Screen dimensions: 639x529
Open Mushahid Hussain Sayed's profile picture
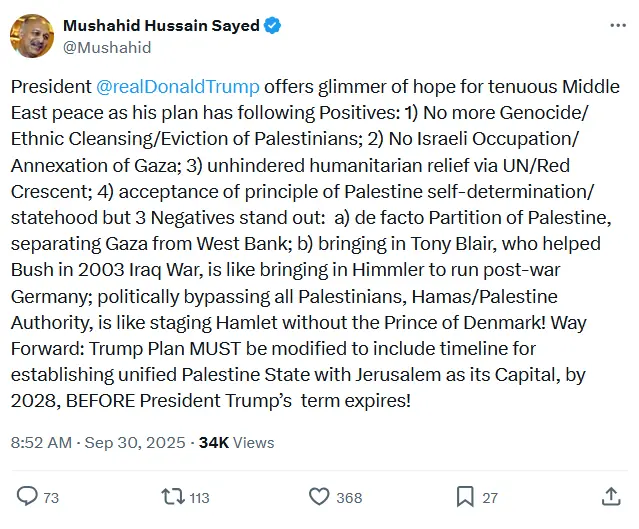coord(32,36)
